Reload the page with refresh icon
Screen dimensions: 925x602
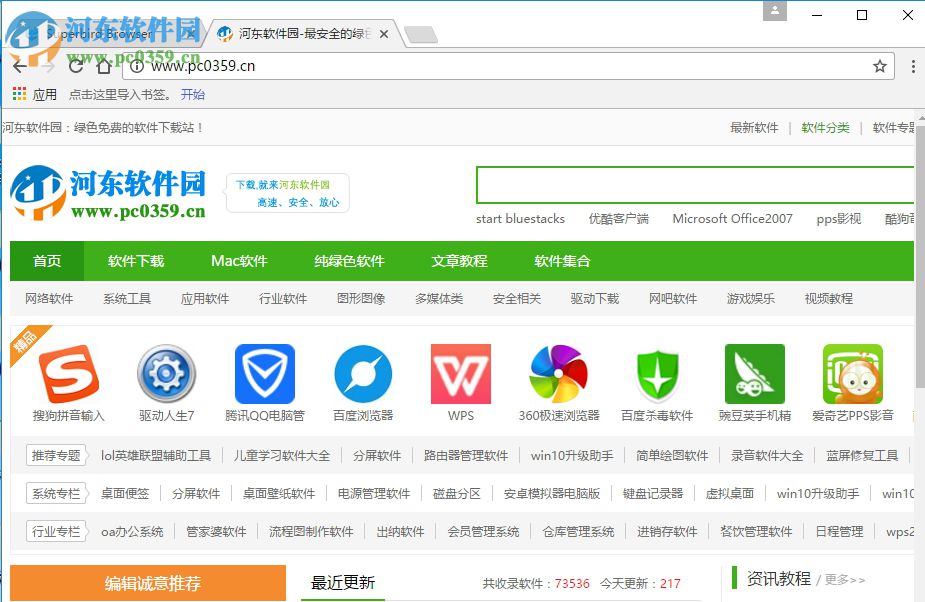pyautogui.click(x=76, y=66)
